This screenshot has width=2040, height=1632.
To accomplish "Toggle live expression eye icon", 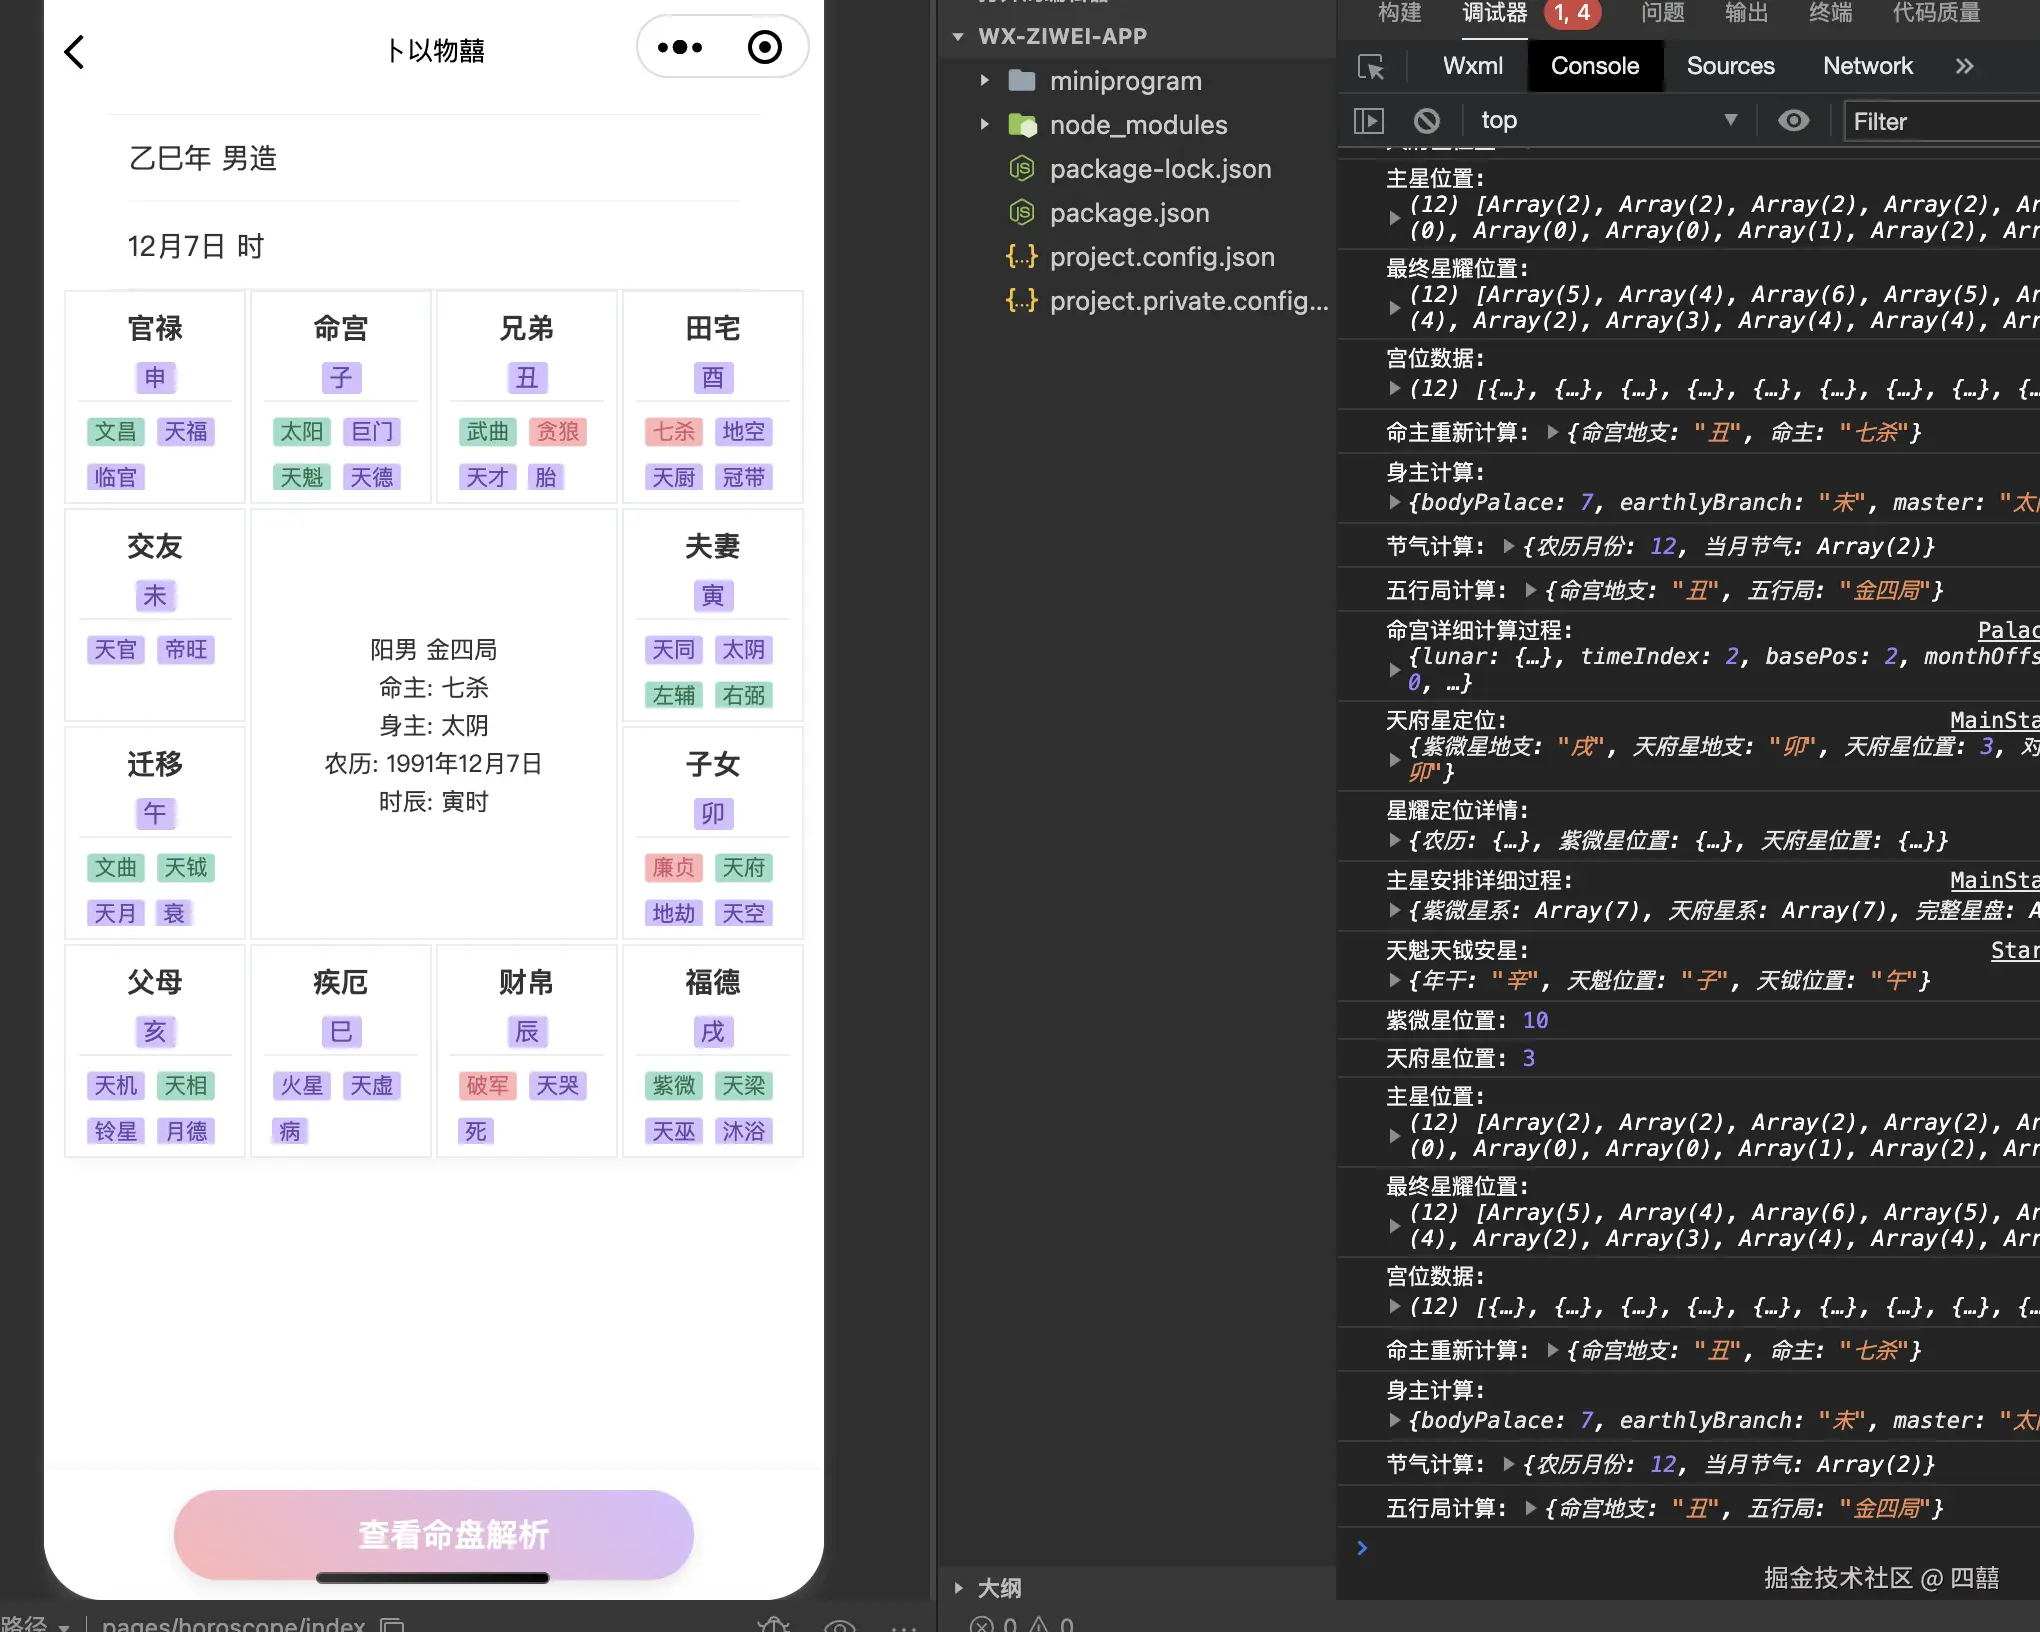I will click(x=1793, y=121).
